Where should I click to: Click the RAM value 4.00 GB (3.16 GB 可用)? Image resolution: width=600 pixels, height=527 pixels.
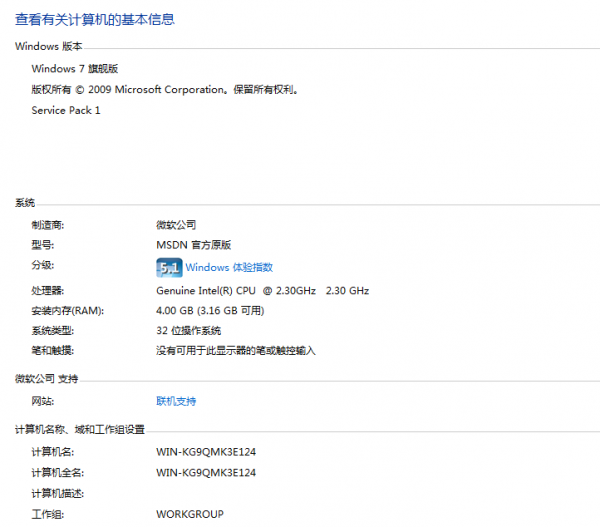210,310
